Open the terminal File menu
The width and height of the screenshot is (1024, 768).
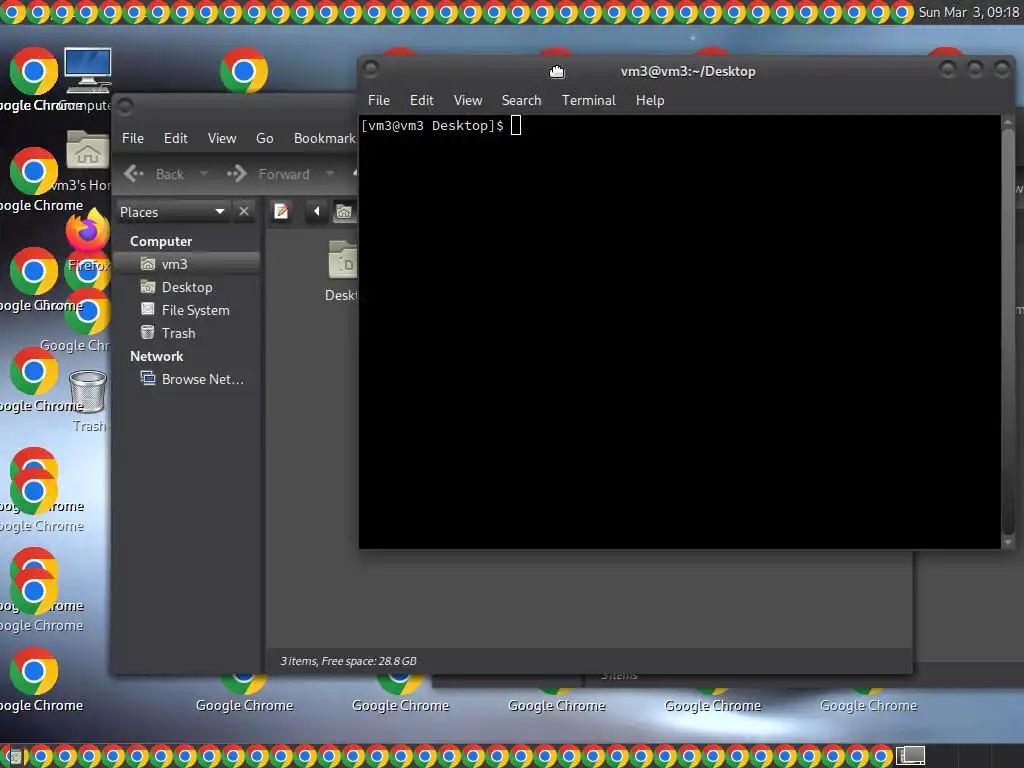pos(379,101)
